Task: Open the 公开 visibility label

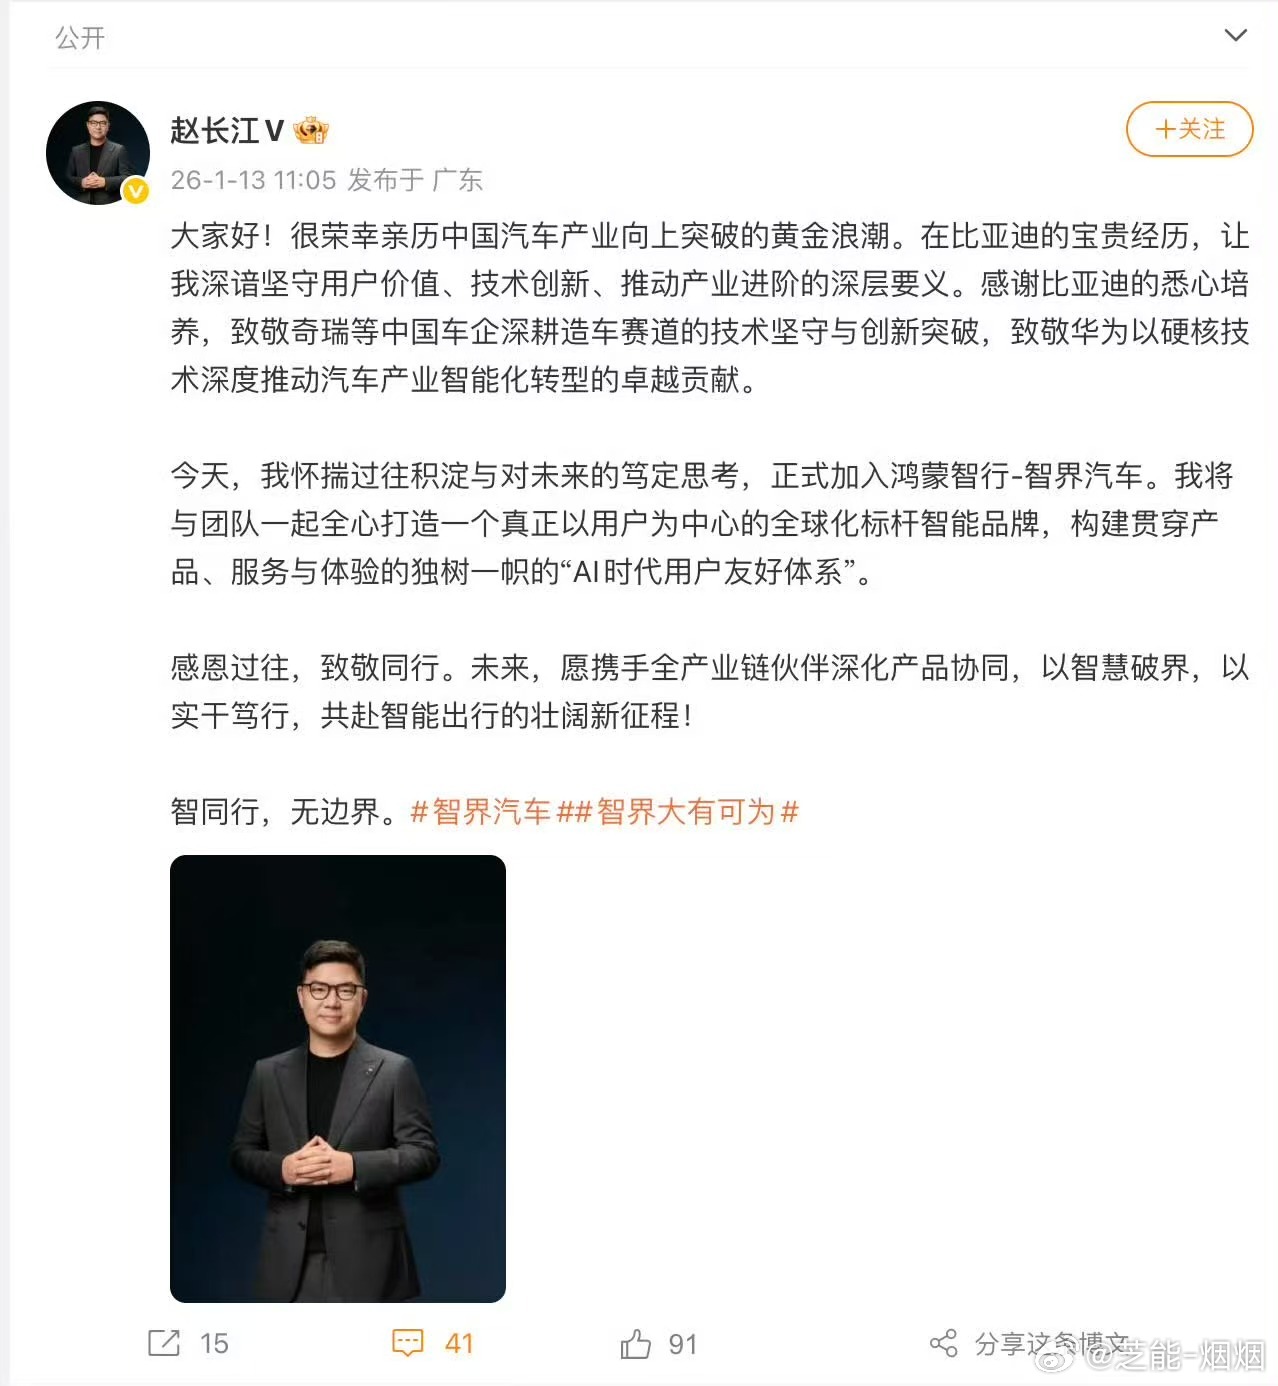Action: click(x=80, y=38)
